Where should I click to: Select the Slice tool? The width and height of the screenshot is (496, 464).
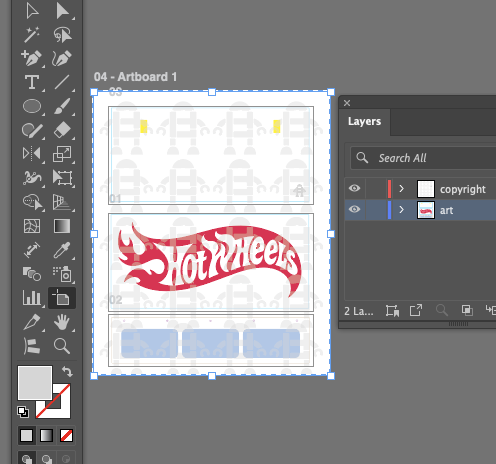point(32,322)
